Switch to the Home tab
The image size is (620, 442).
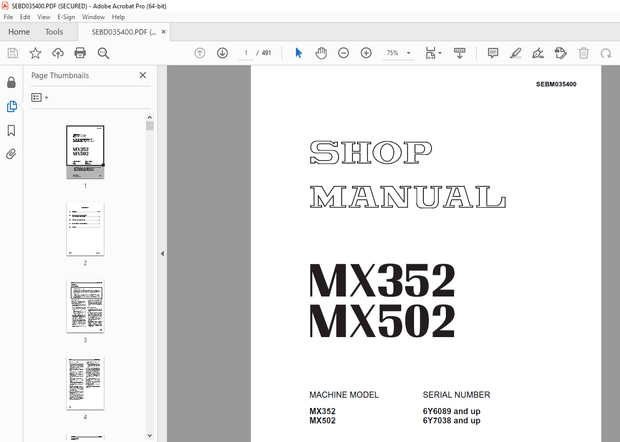[19, 32]
